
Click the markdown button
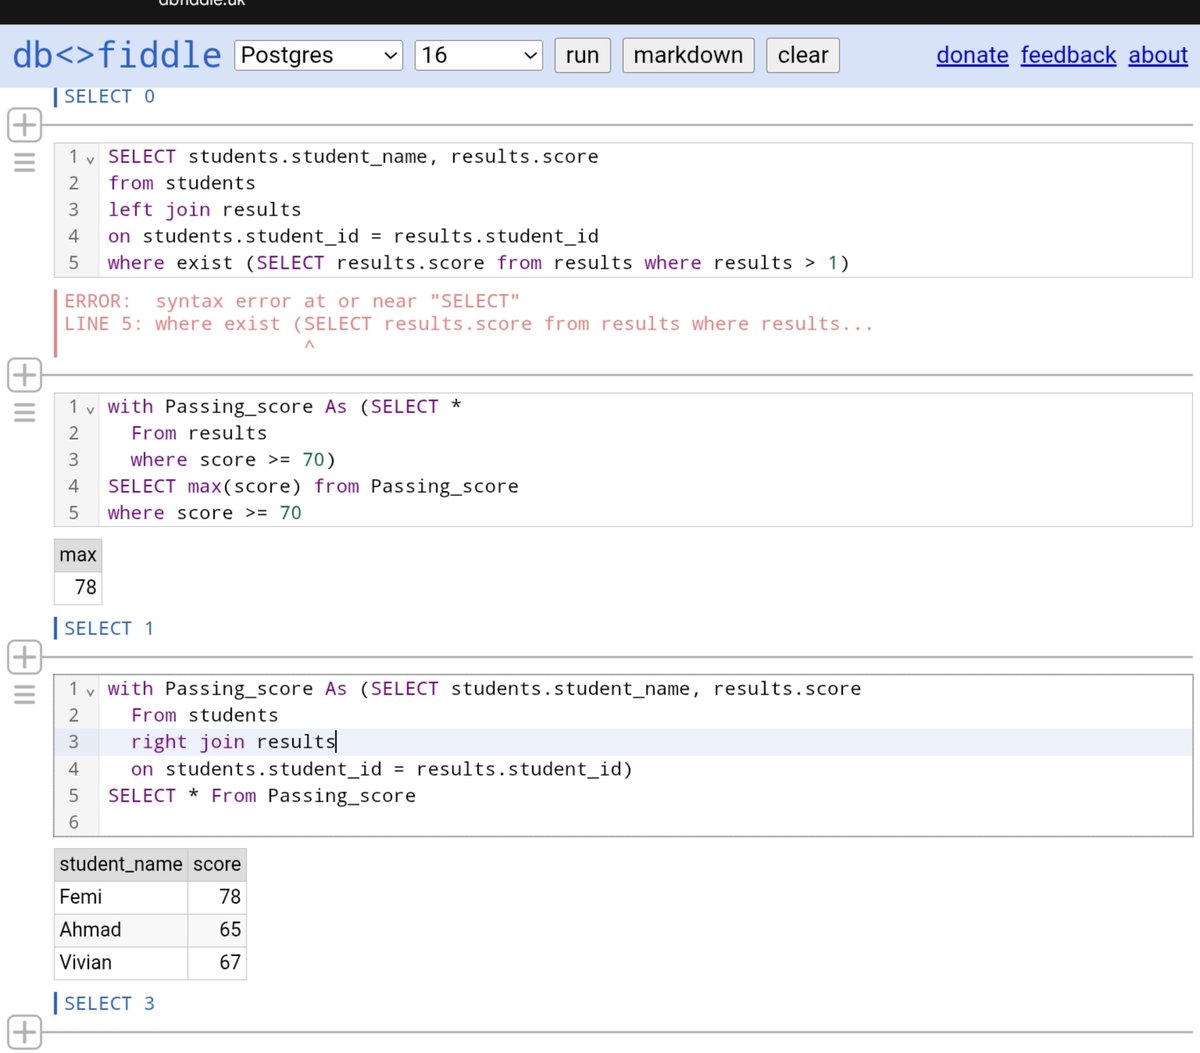point(688,55)
